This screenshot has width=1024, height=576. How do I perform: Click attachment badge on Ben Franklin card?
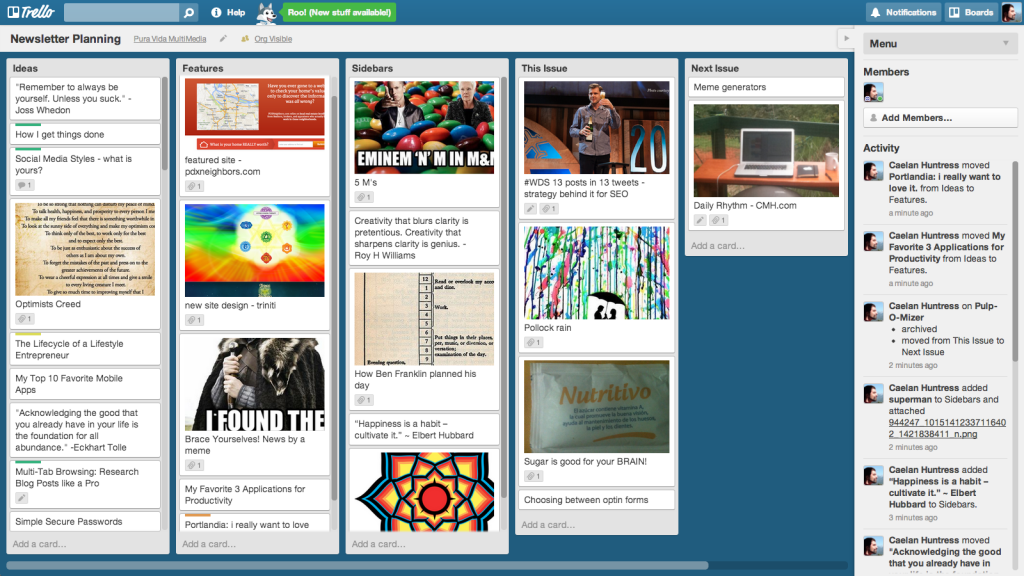click(x=364, y=400)
